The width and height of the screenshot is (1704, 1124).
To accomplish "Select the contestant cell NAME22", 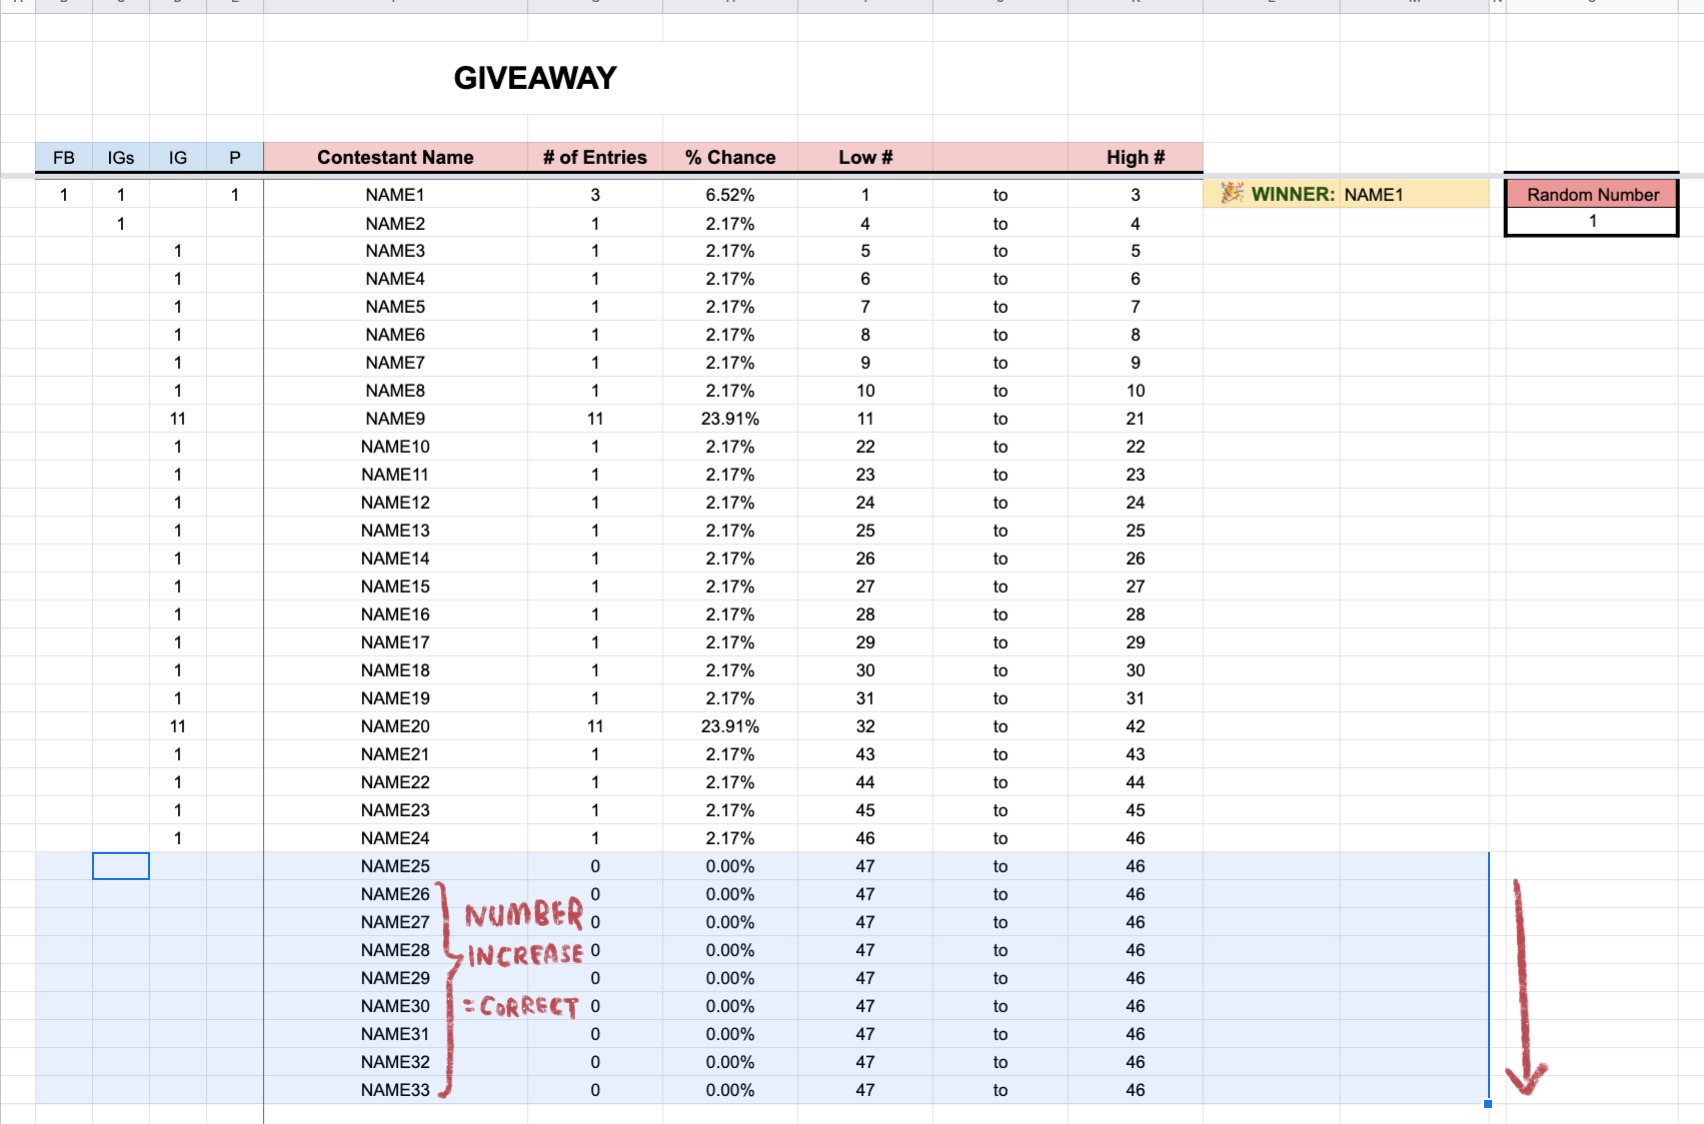I will (x=395, y=783).
